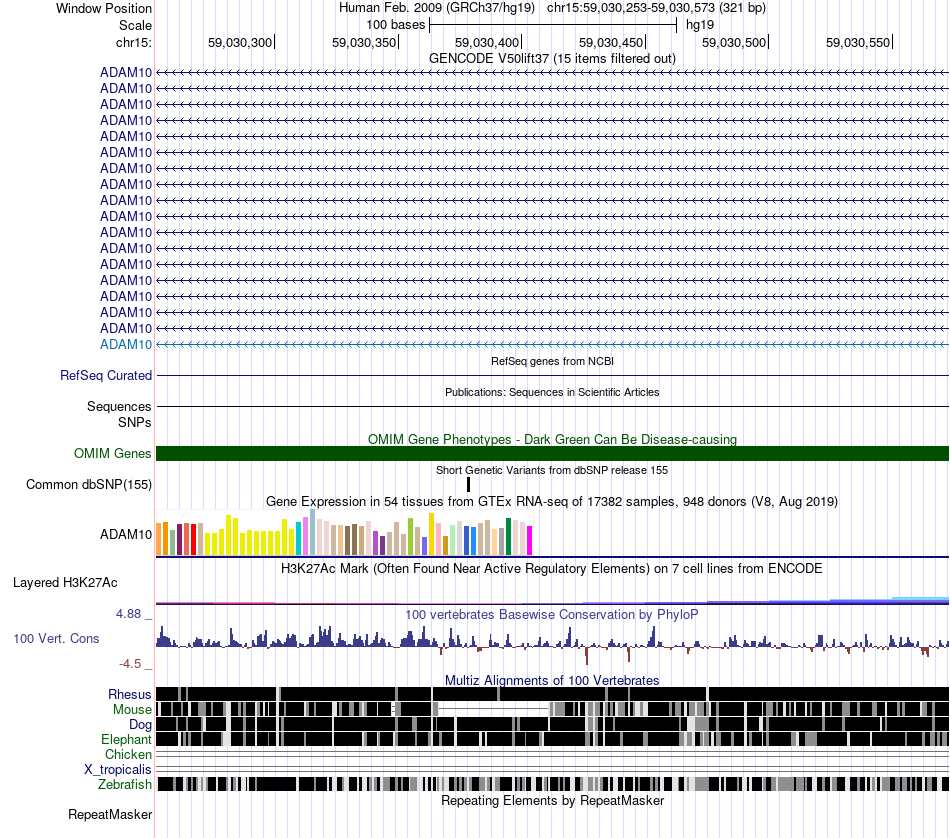Click the magenta bar in GTEx chart
This screenshot has width=950, height=838.
pyautogui.click(x=529, y=540)
